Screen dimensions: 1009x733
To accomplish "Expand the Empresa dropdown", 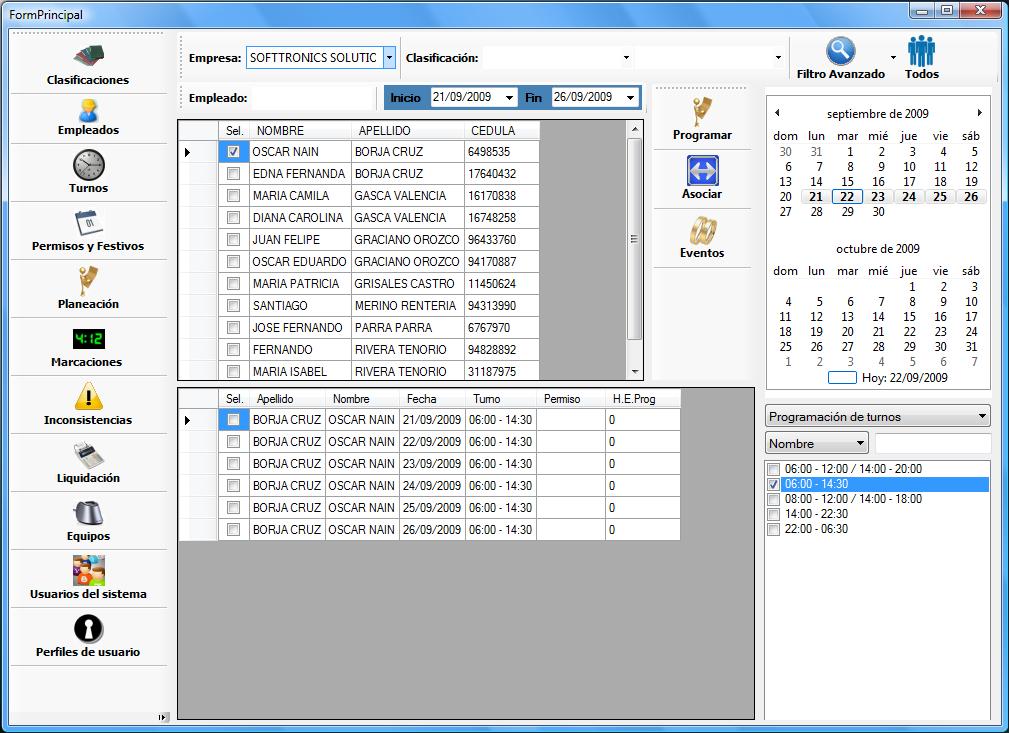I will [x=389, y=58].
